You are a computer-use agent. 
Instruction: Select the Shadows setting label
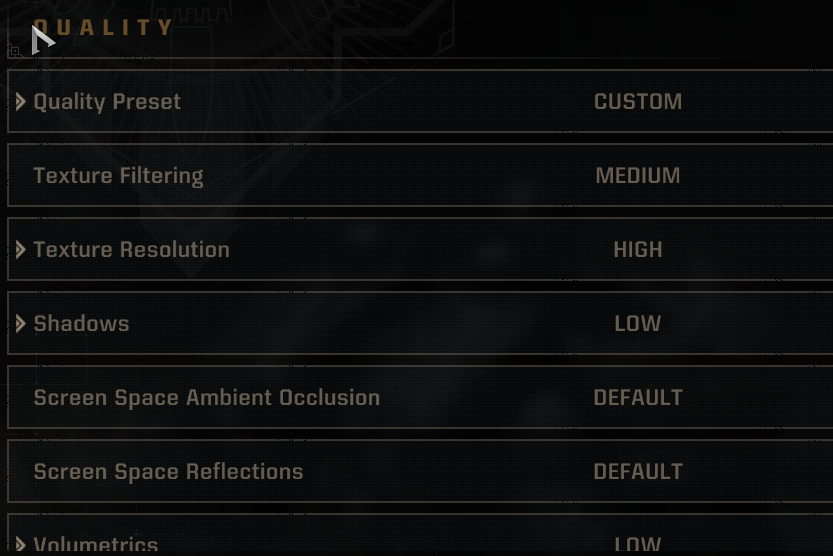[81, 323]
